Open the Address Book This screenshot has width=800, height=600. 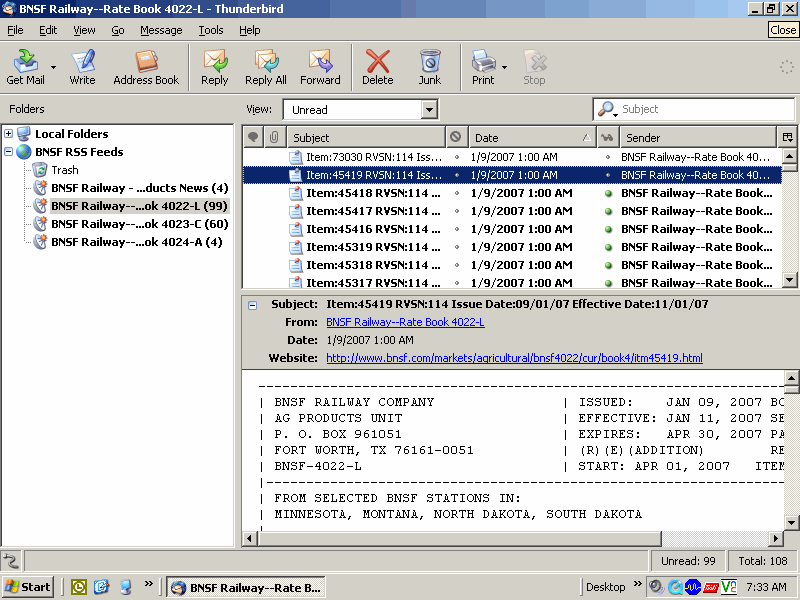[x=146, y=67]
